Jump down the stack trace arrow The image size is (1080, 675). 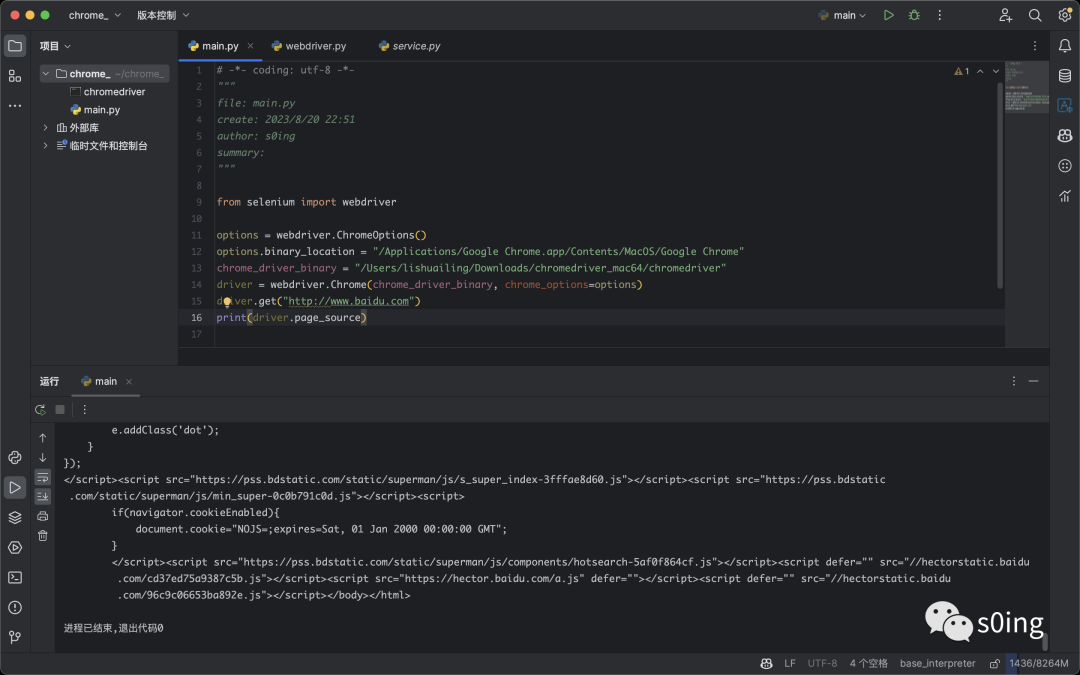(43, 457)
